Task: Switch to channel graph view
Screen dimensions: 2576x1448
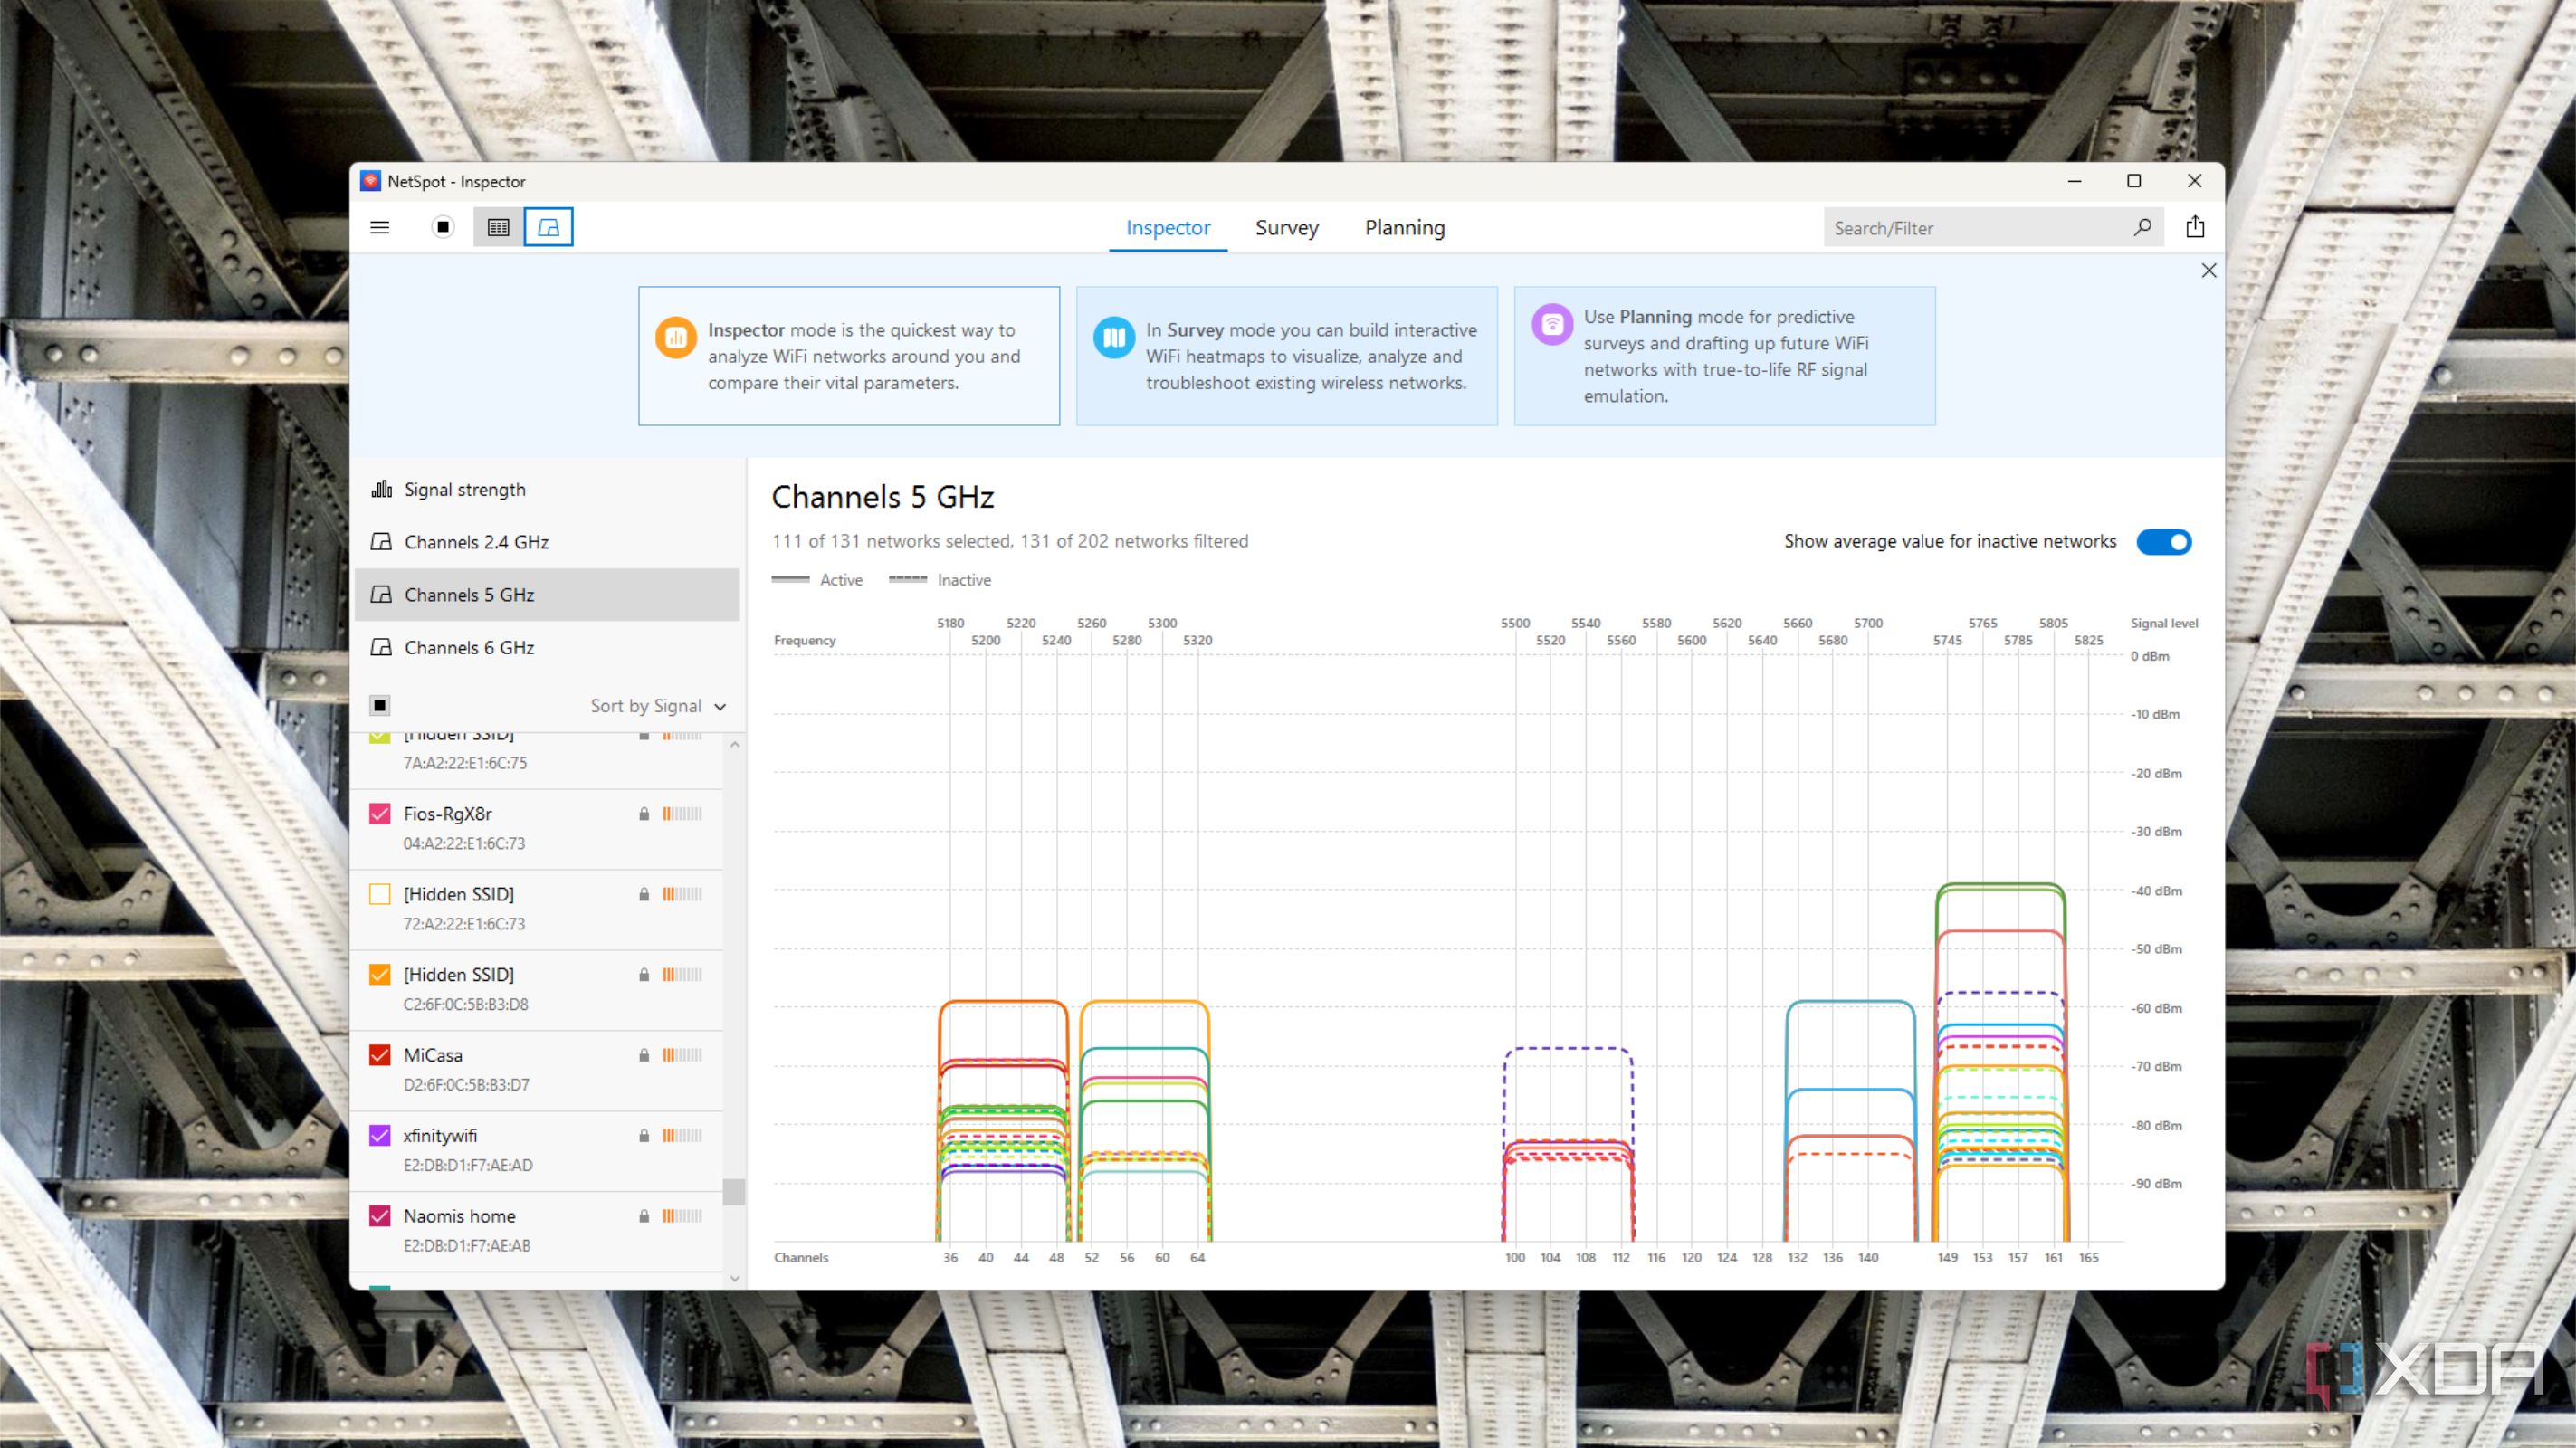Action: [549, 227]
